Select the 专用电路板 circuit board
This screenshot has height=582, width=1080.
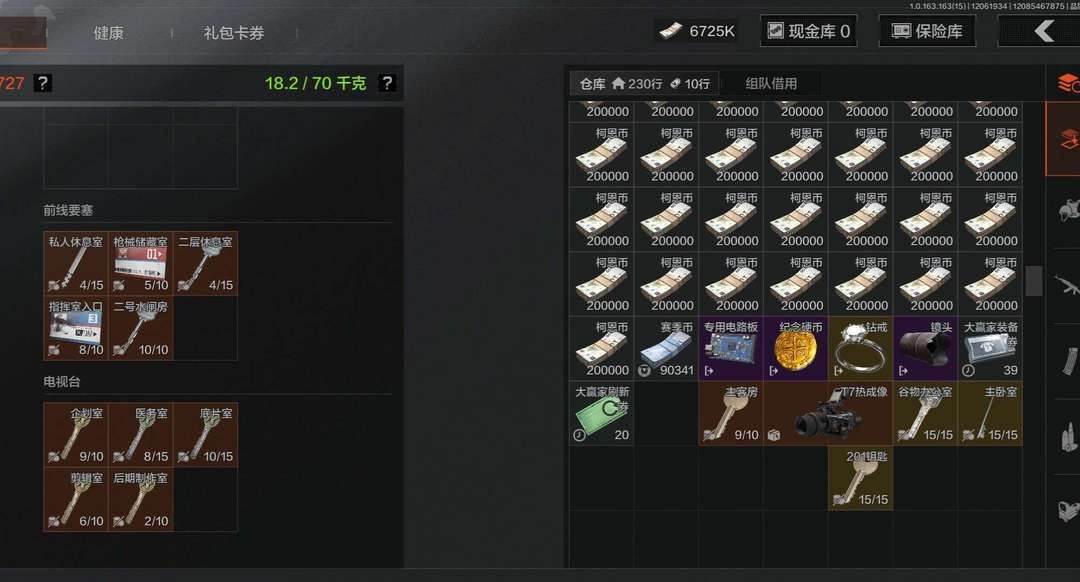click(x=731, y=349)
